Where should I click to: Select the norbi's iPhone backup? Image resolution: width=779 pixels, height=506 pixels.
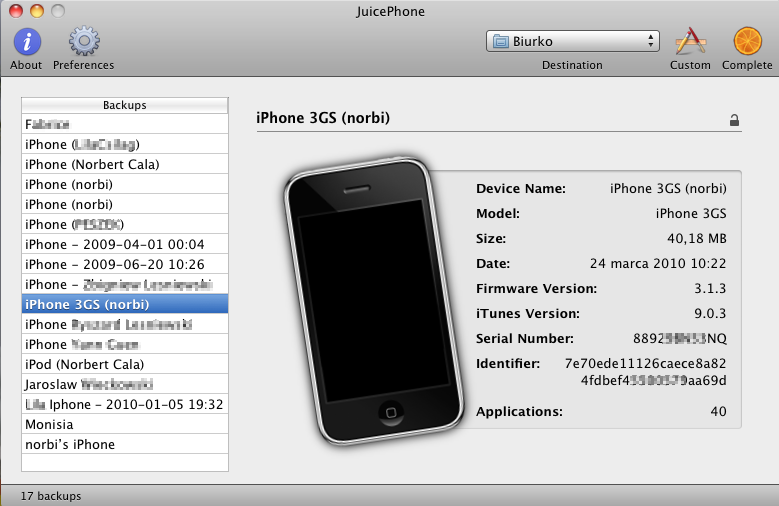click(125, 444)
